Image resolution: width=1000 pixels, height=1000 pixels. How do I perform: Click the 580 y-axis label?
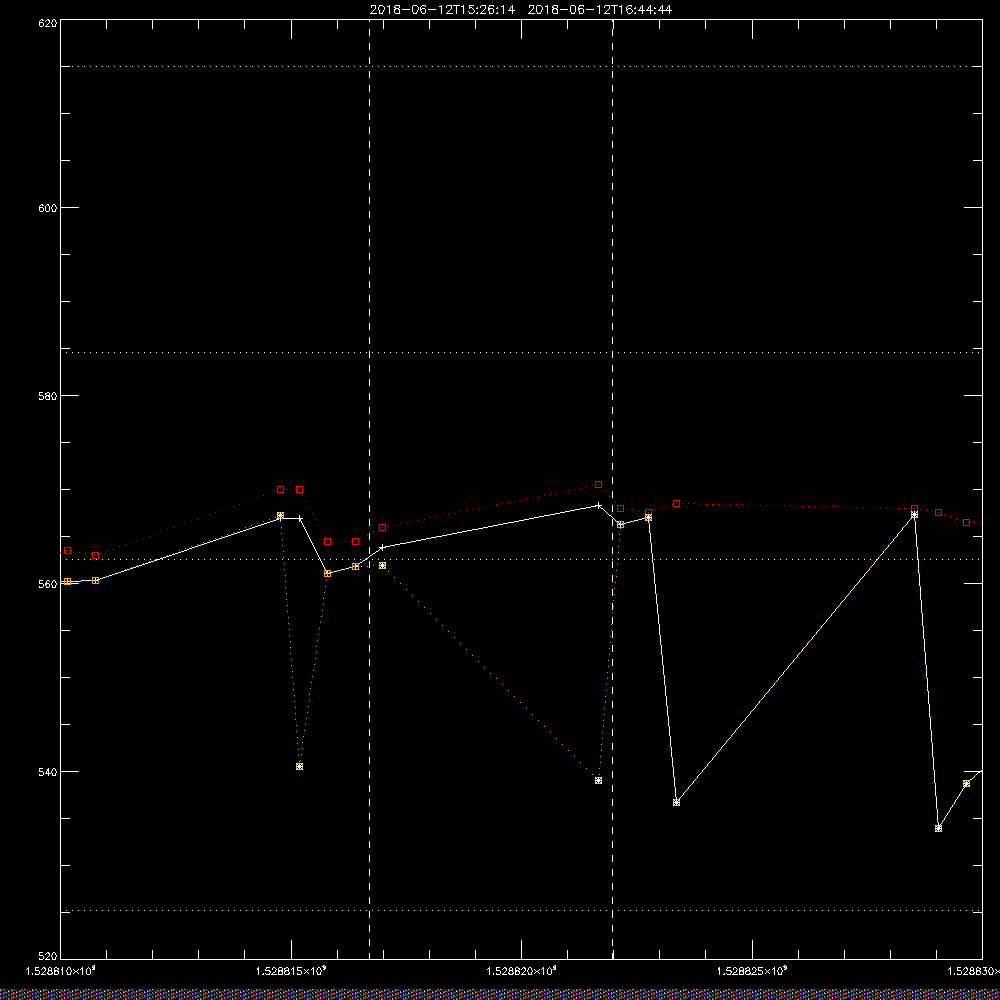pyautogui.click(x=48, y=395)
